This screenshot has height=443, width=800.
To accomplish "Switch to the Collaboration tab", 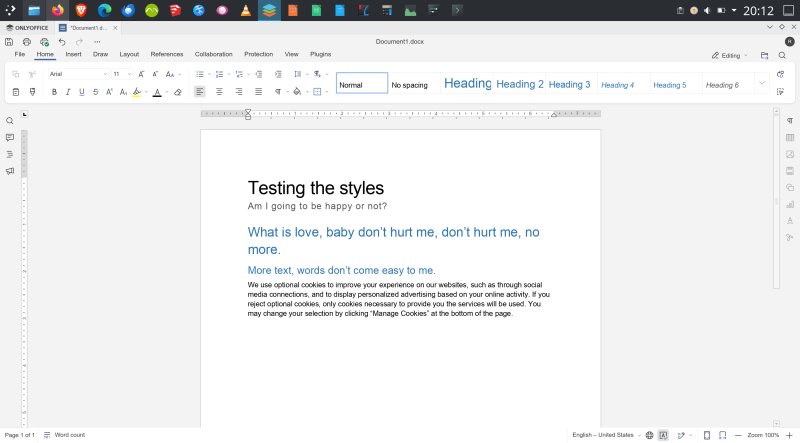I will coord(213,54).
